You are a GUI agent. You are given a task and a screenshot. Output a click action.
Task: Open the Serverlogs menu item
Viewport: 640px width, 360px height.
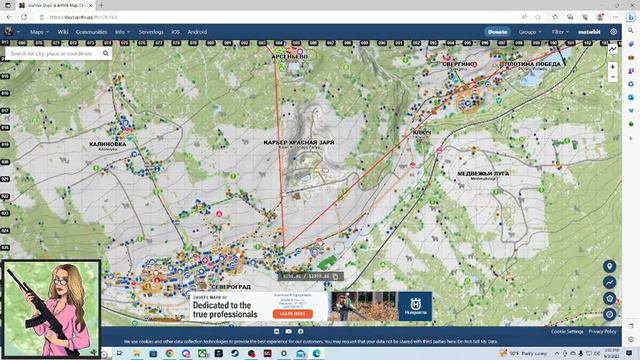click(151, 32)
